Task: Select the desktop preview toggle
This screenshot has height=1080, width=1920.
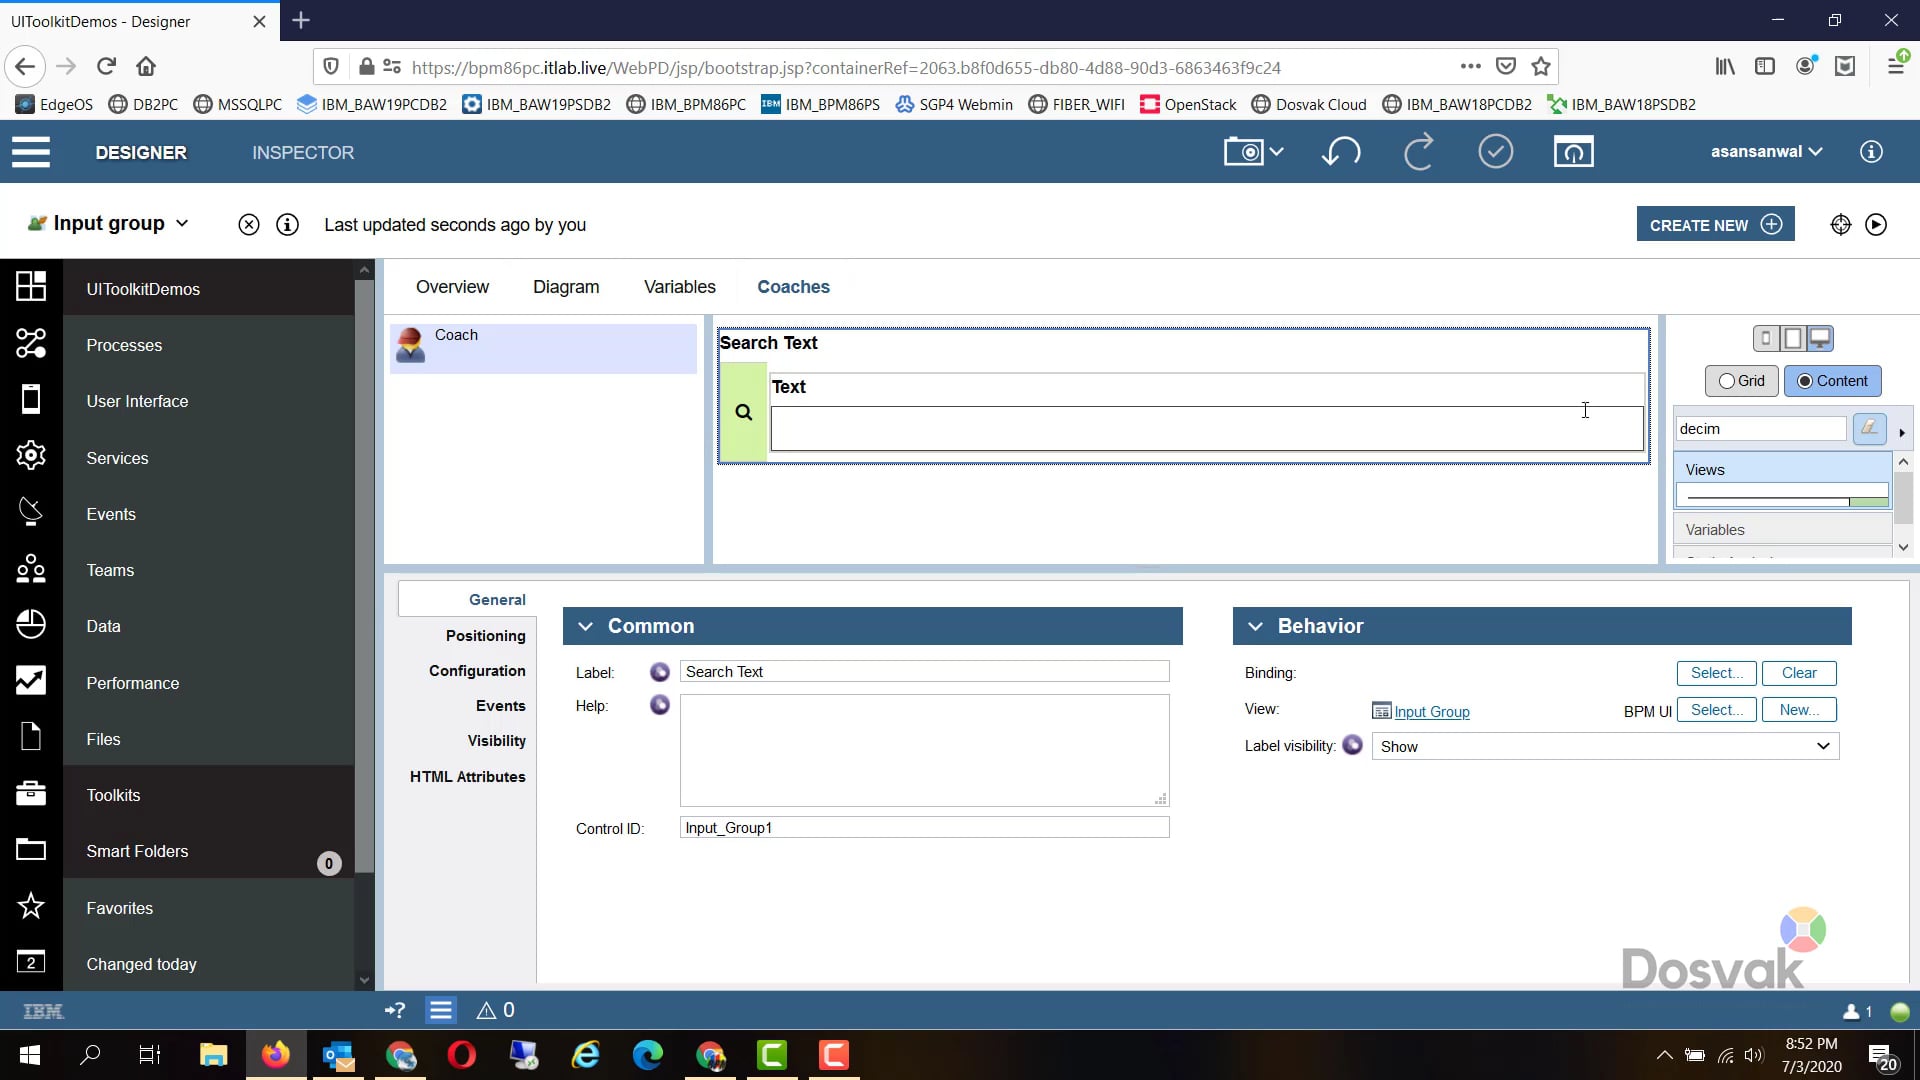Action: coord(1822,338)
